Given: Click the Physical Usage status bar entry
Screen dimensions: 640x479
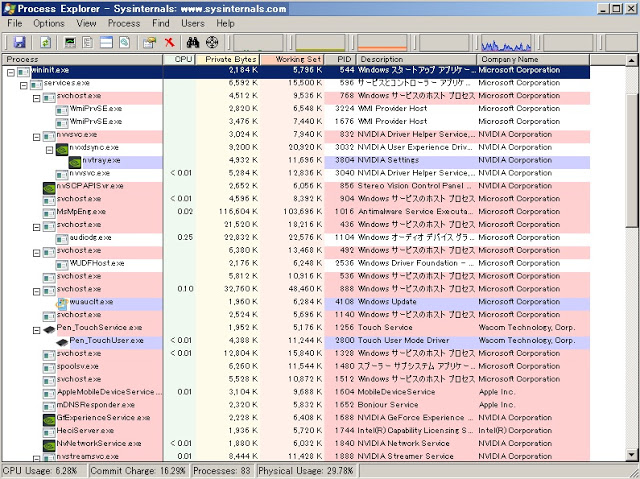Looking at the screenshot, I should 306,470.
